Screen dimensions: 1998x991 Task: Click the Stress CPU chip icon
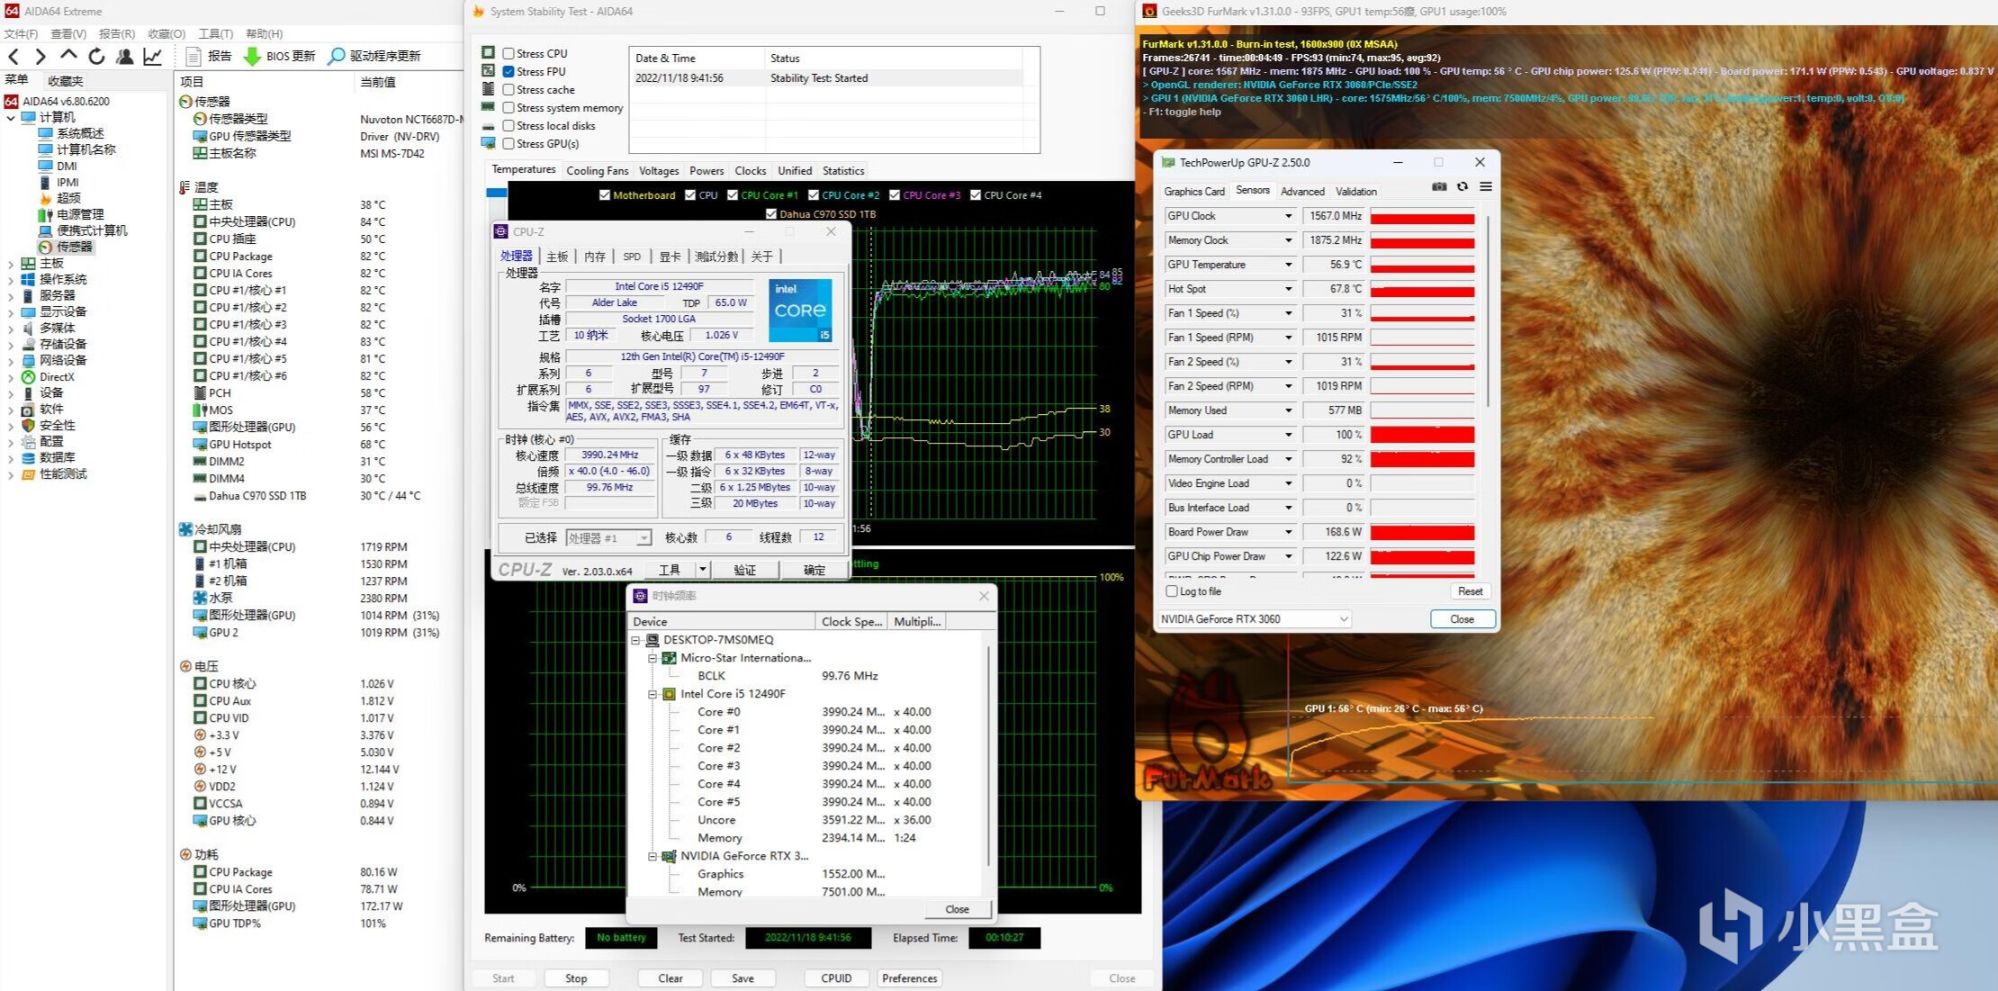(488, 53)
